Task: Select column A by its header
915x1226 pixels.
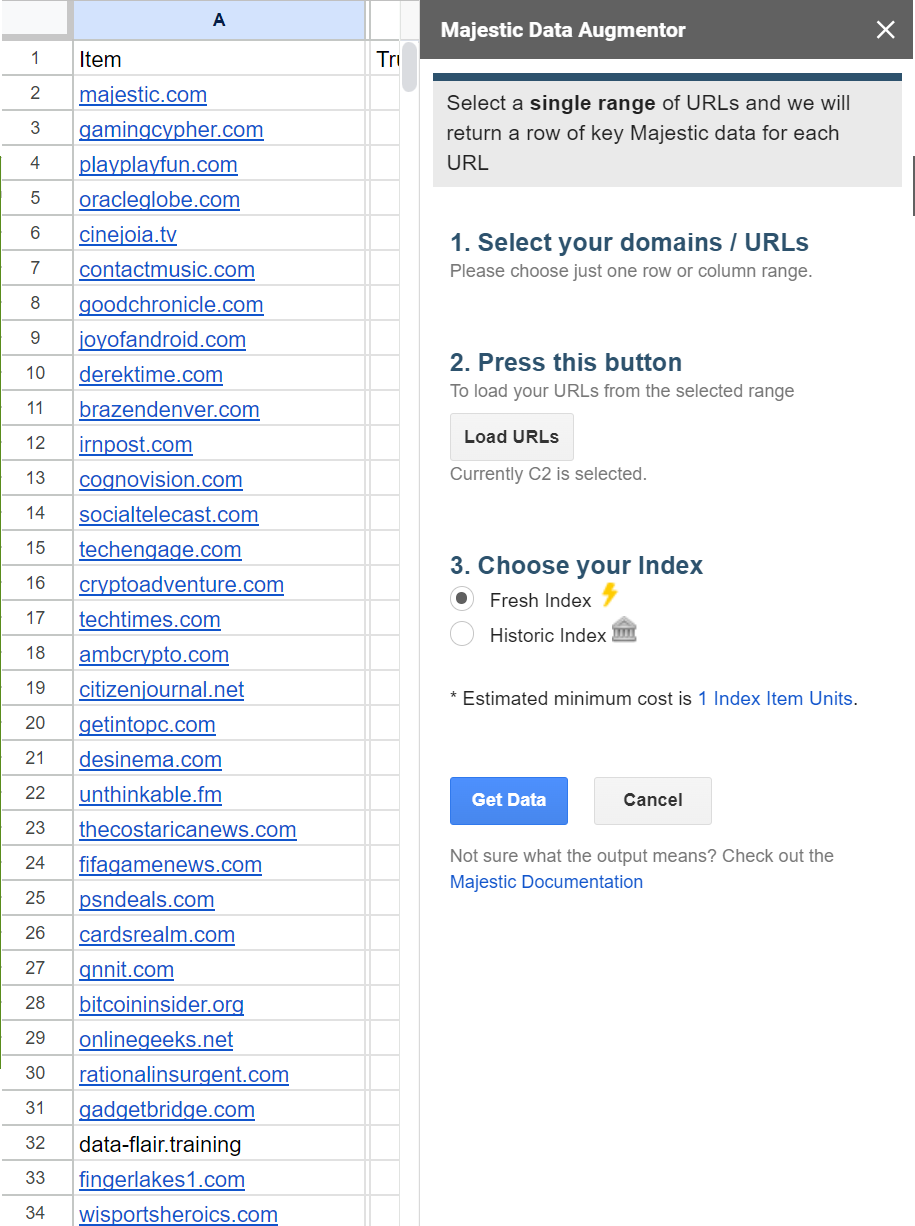Action: 220,20
